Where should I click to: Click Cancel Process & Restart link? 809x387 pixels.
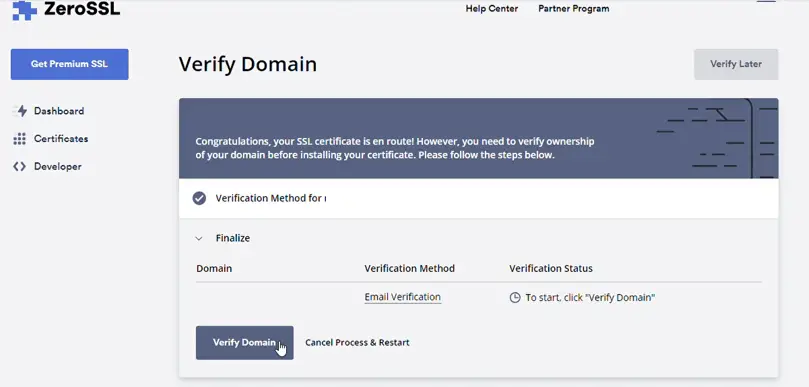357,343
